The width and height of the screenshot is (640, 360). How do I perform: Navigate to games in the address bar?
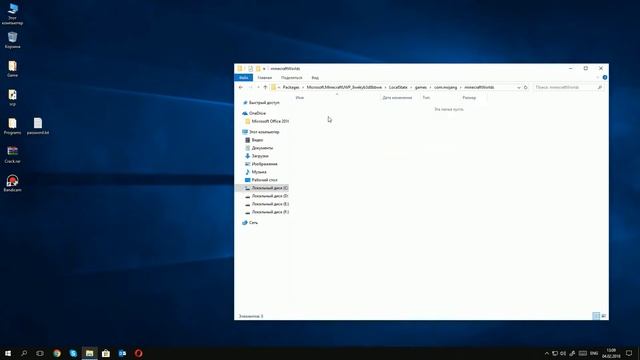tap(421, 87)
